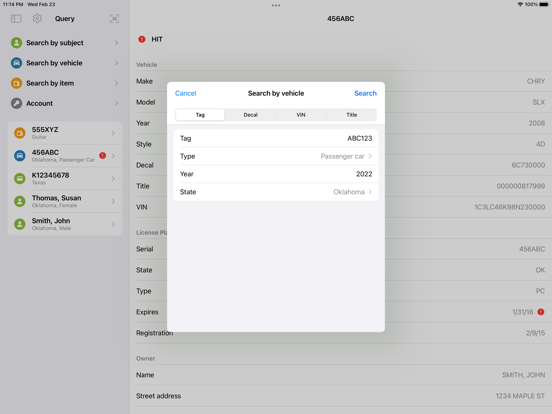552x414 pixels.
Task: Click person icon next to Smith, John
Action: [20, 224]
